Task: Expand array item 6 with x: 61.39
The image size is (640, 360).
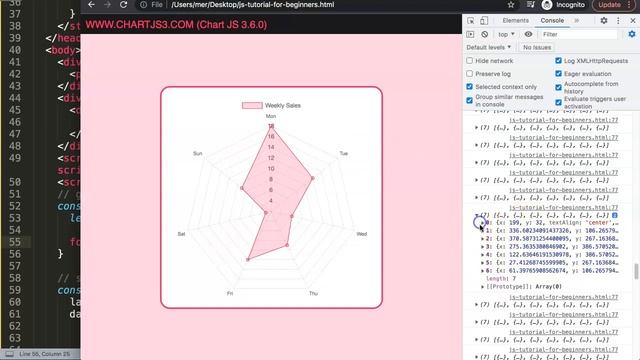Action: coord(482,271)
